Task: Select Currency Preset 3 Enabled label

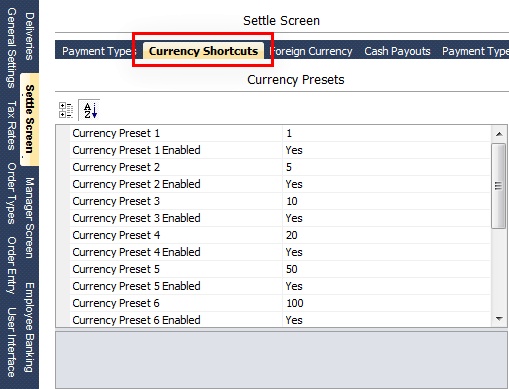Action: [136, 218]
